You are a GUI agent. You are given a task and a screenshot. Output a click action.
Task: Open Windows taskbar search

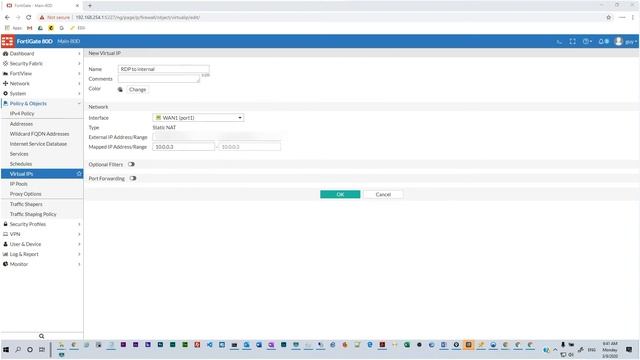[18, 350]
